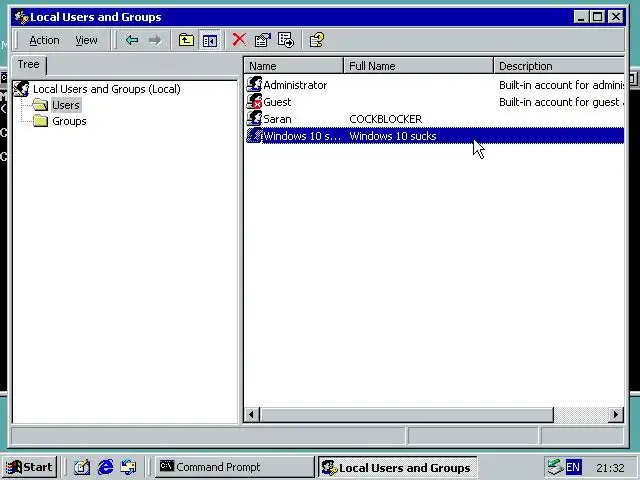Screen dimensions: 640x480
Task: Click the horizontal scrollbar left arrow
Action: click(251, 415)
